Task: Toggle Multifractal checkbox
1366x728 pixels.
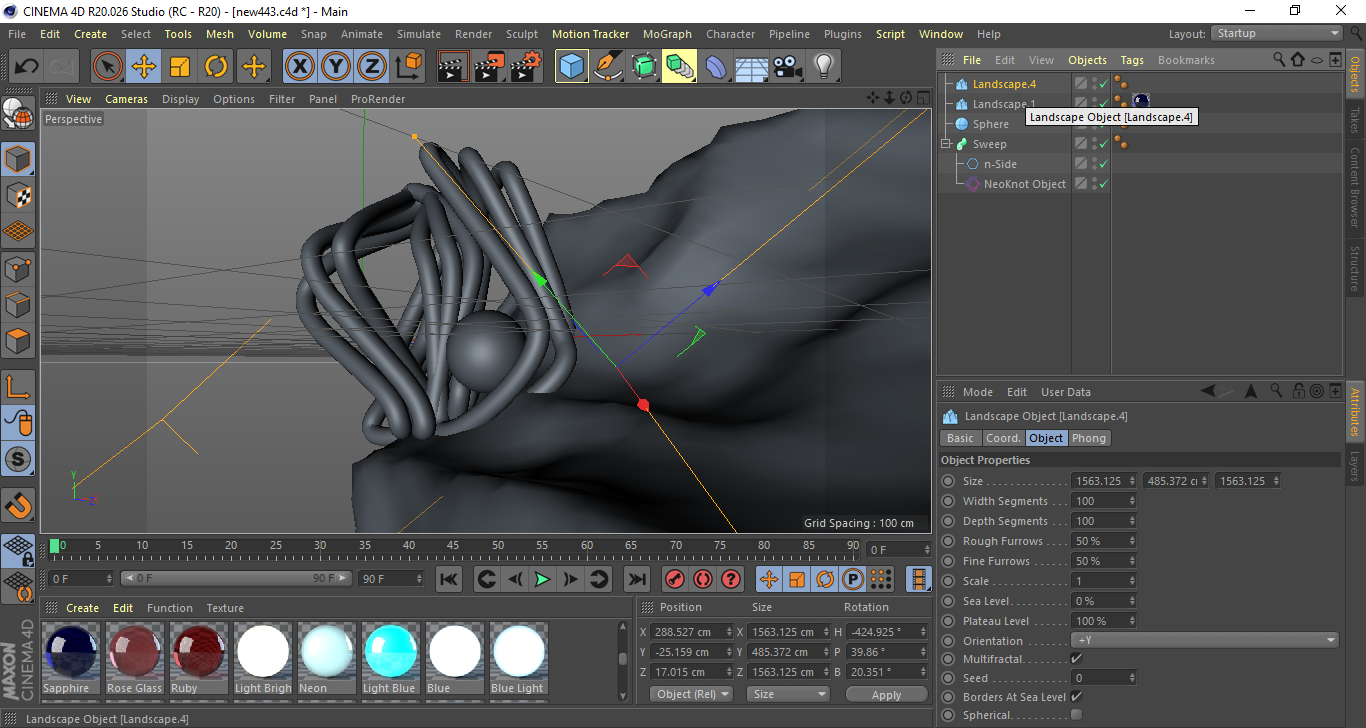Action: [1076, 659]
